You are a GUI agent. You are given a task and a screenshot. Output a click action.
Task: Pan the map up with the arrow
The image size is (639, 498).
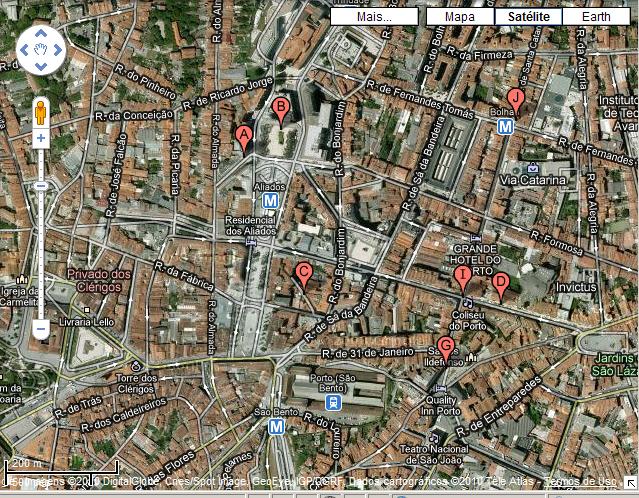pyautogui.click(x=40, y=32)
